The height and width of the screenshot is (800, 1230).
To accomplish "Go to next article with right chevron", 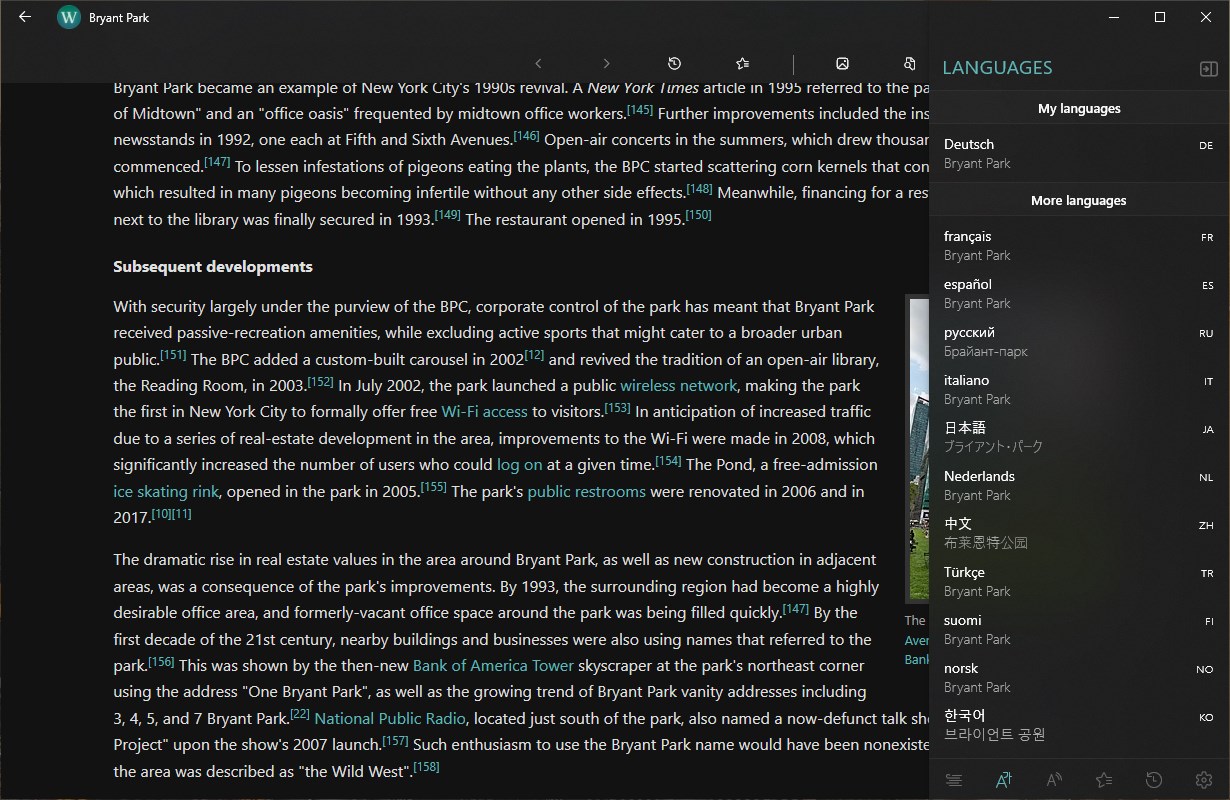I will 606,63.
